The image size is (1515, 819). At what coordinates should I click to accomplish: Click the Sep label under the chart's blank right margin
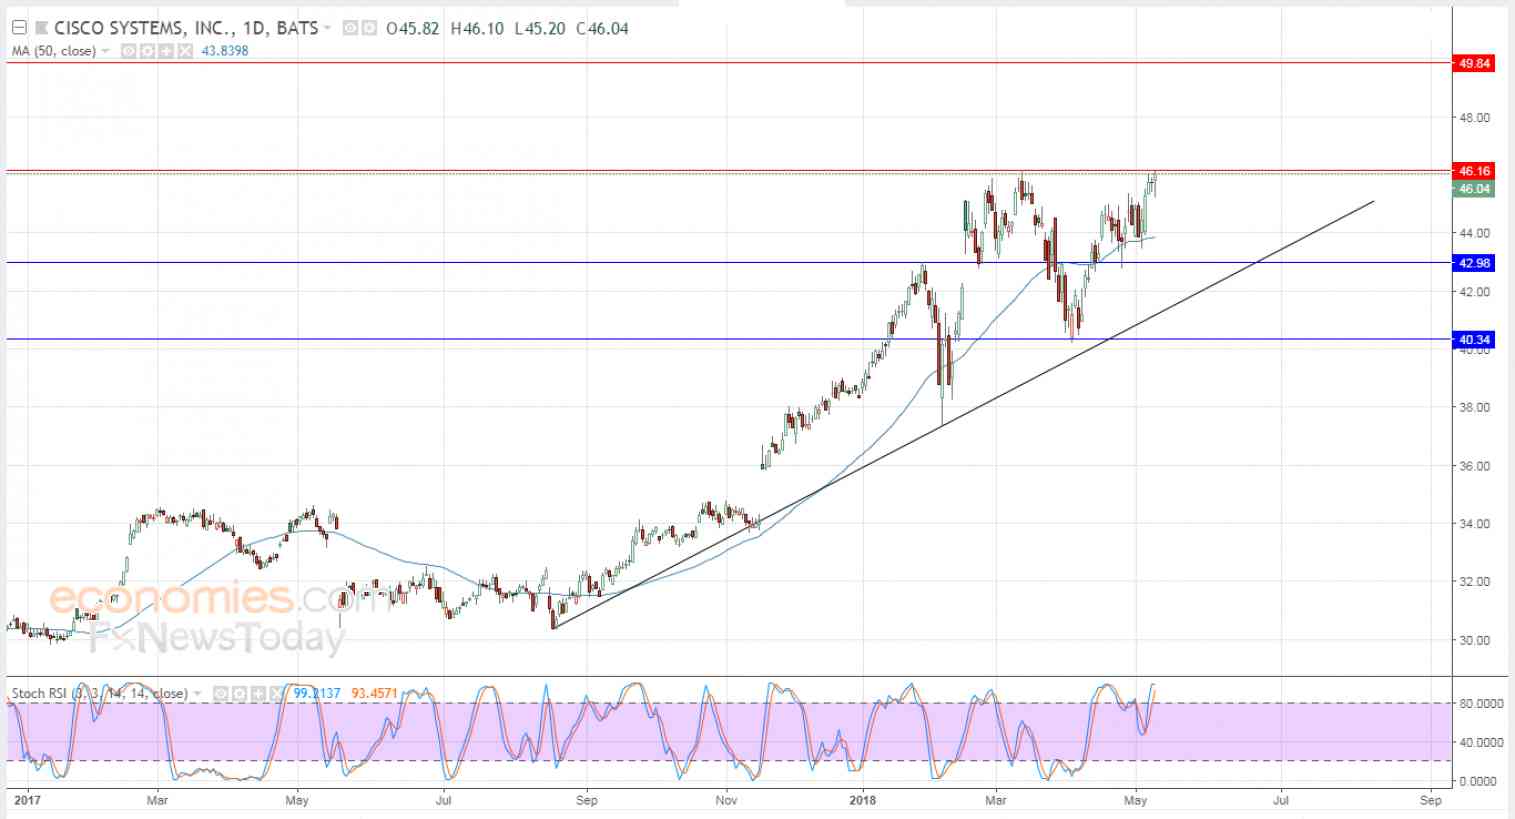click(x=1431, y=800)
